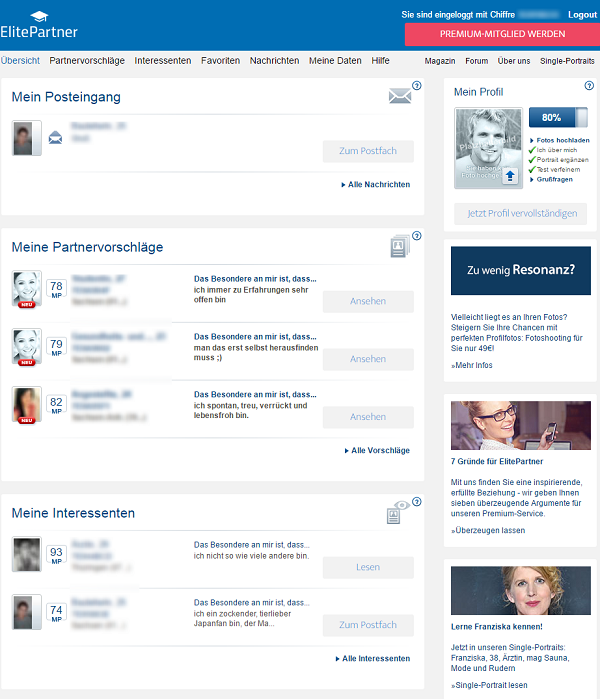This screenshot has height=699, width=600.
Task: Click the Franziska portrait image
Action: tap(521, 591)
